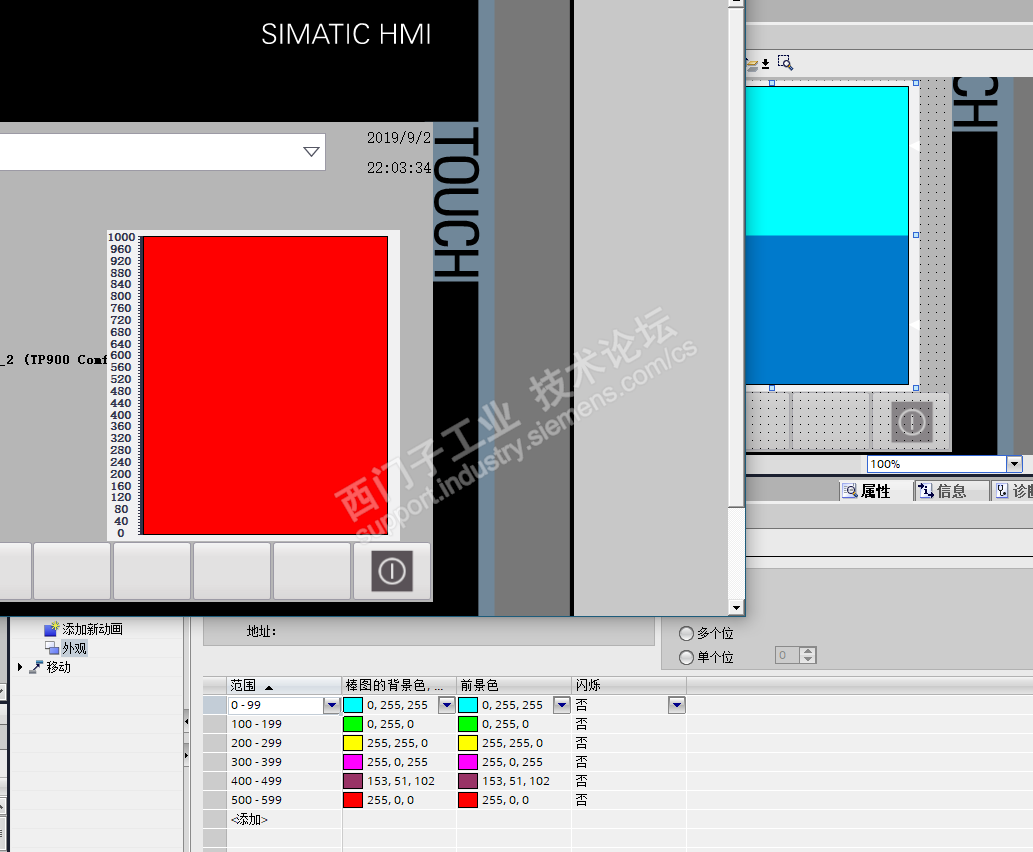1033x852 pixels.
Task: Click the 0 - 99 range input field
Action: (276, 705)
